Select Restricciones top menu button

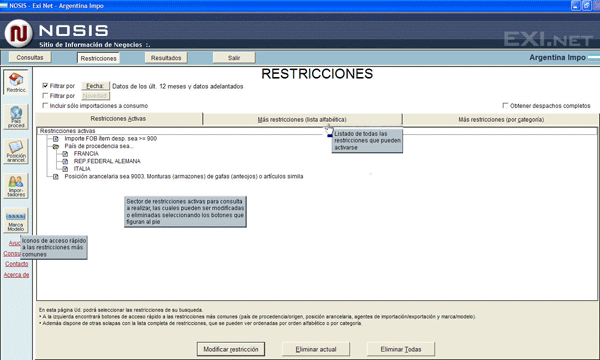coord(98,58)
